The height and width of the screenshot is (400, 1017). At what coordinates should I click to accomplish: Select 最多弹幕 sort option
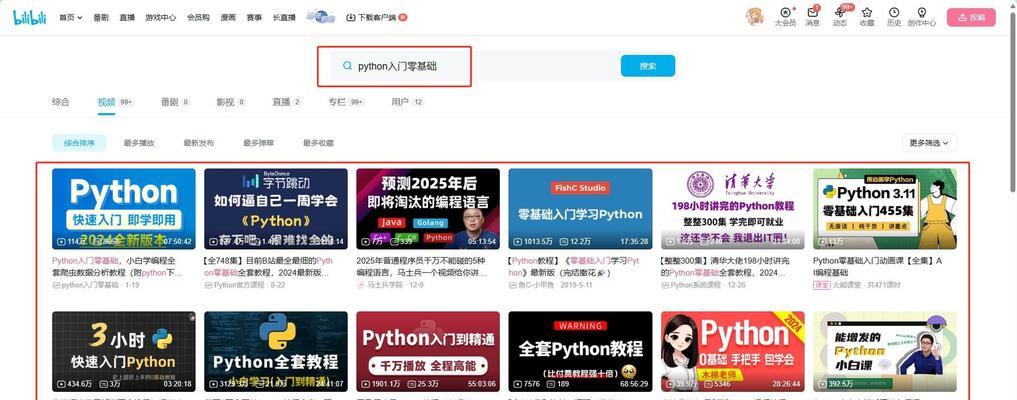pos(258,143)
